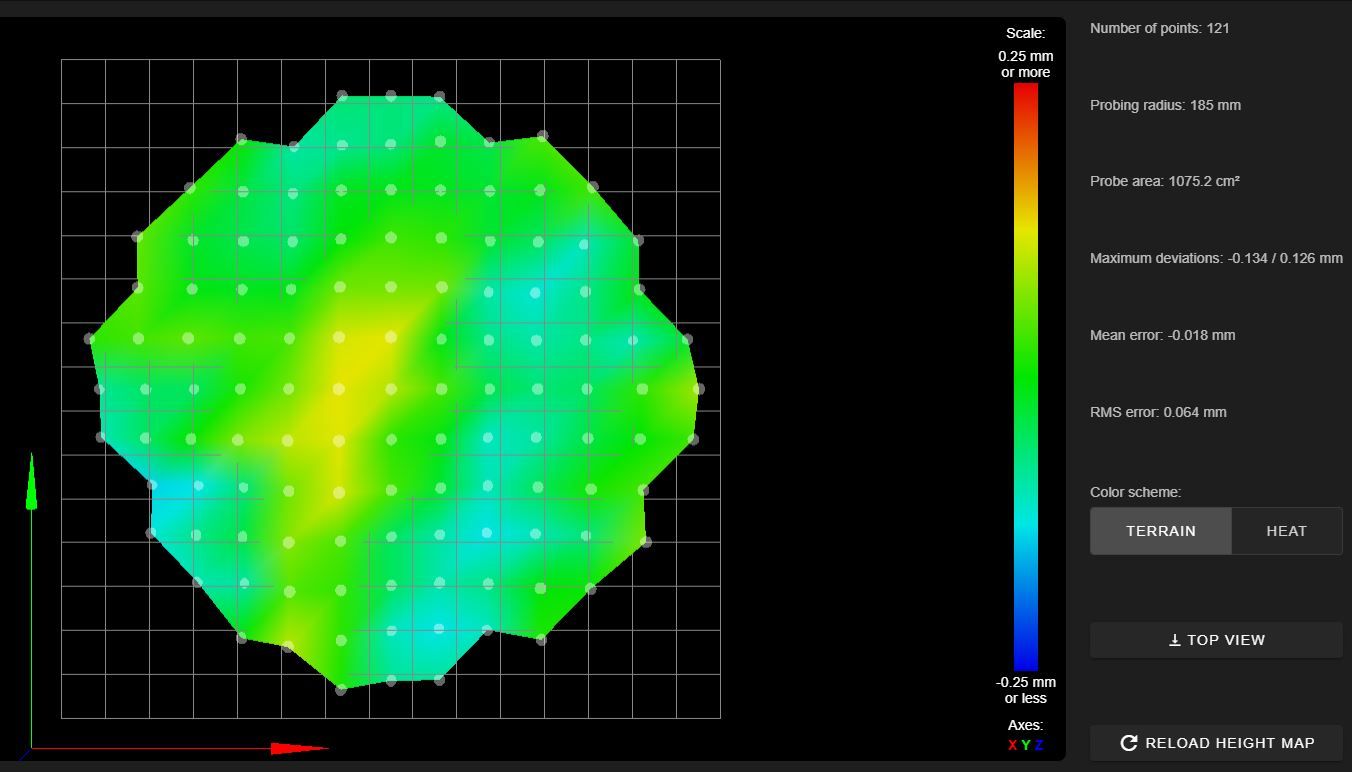This screenshot has height=772, width=1352.
Task: Click the 'Scale:' heading
Action: (x=1026, y=33)
